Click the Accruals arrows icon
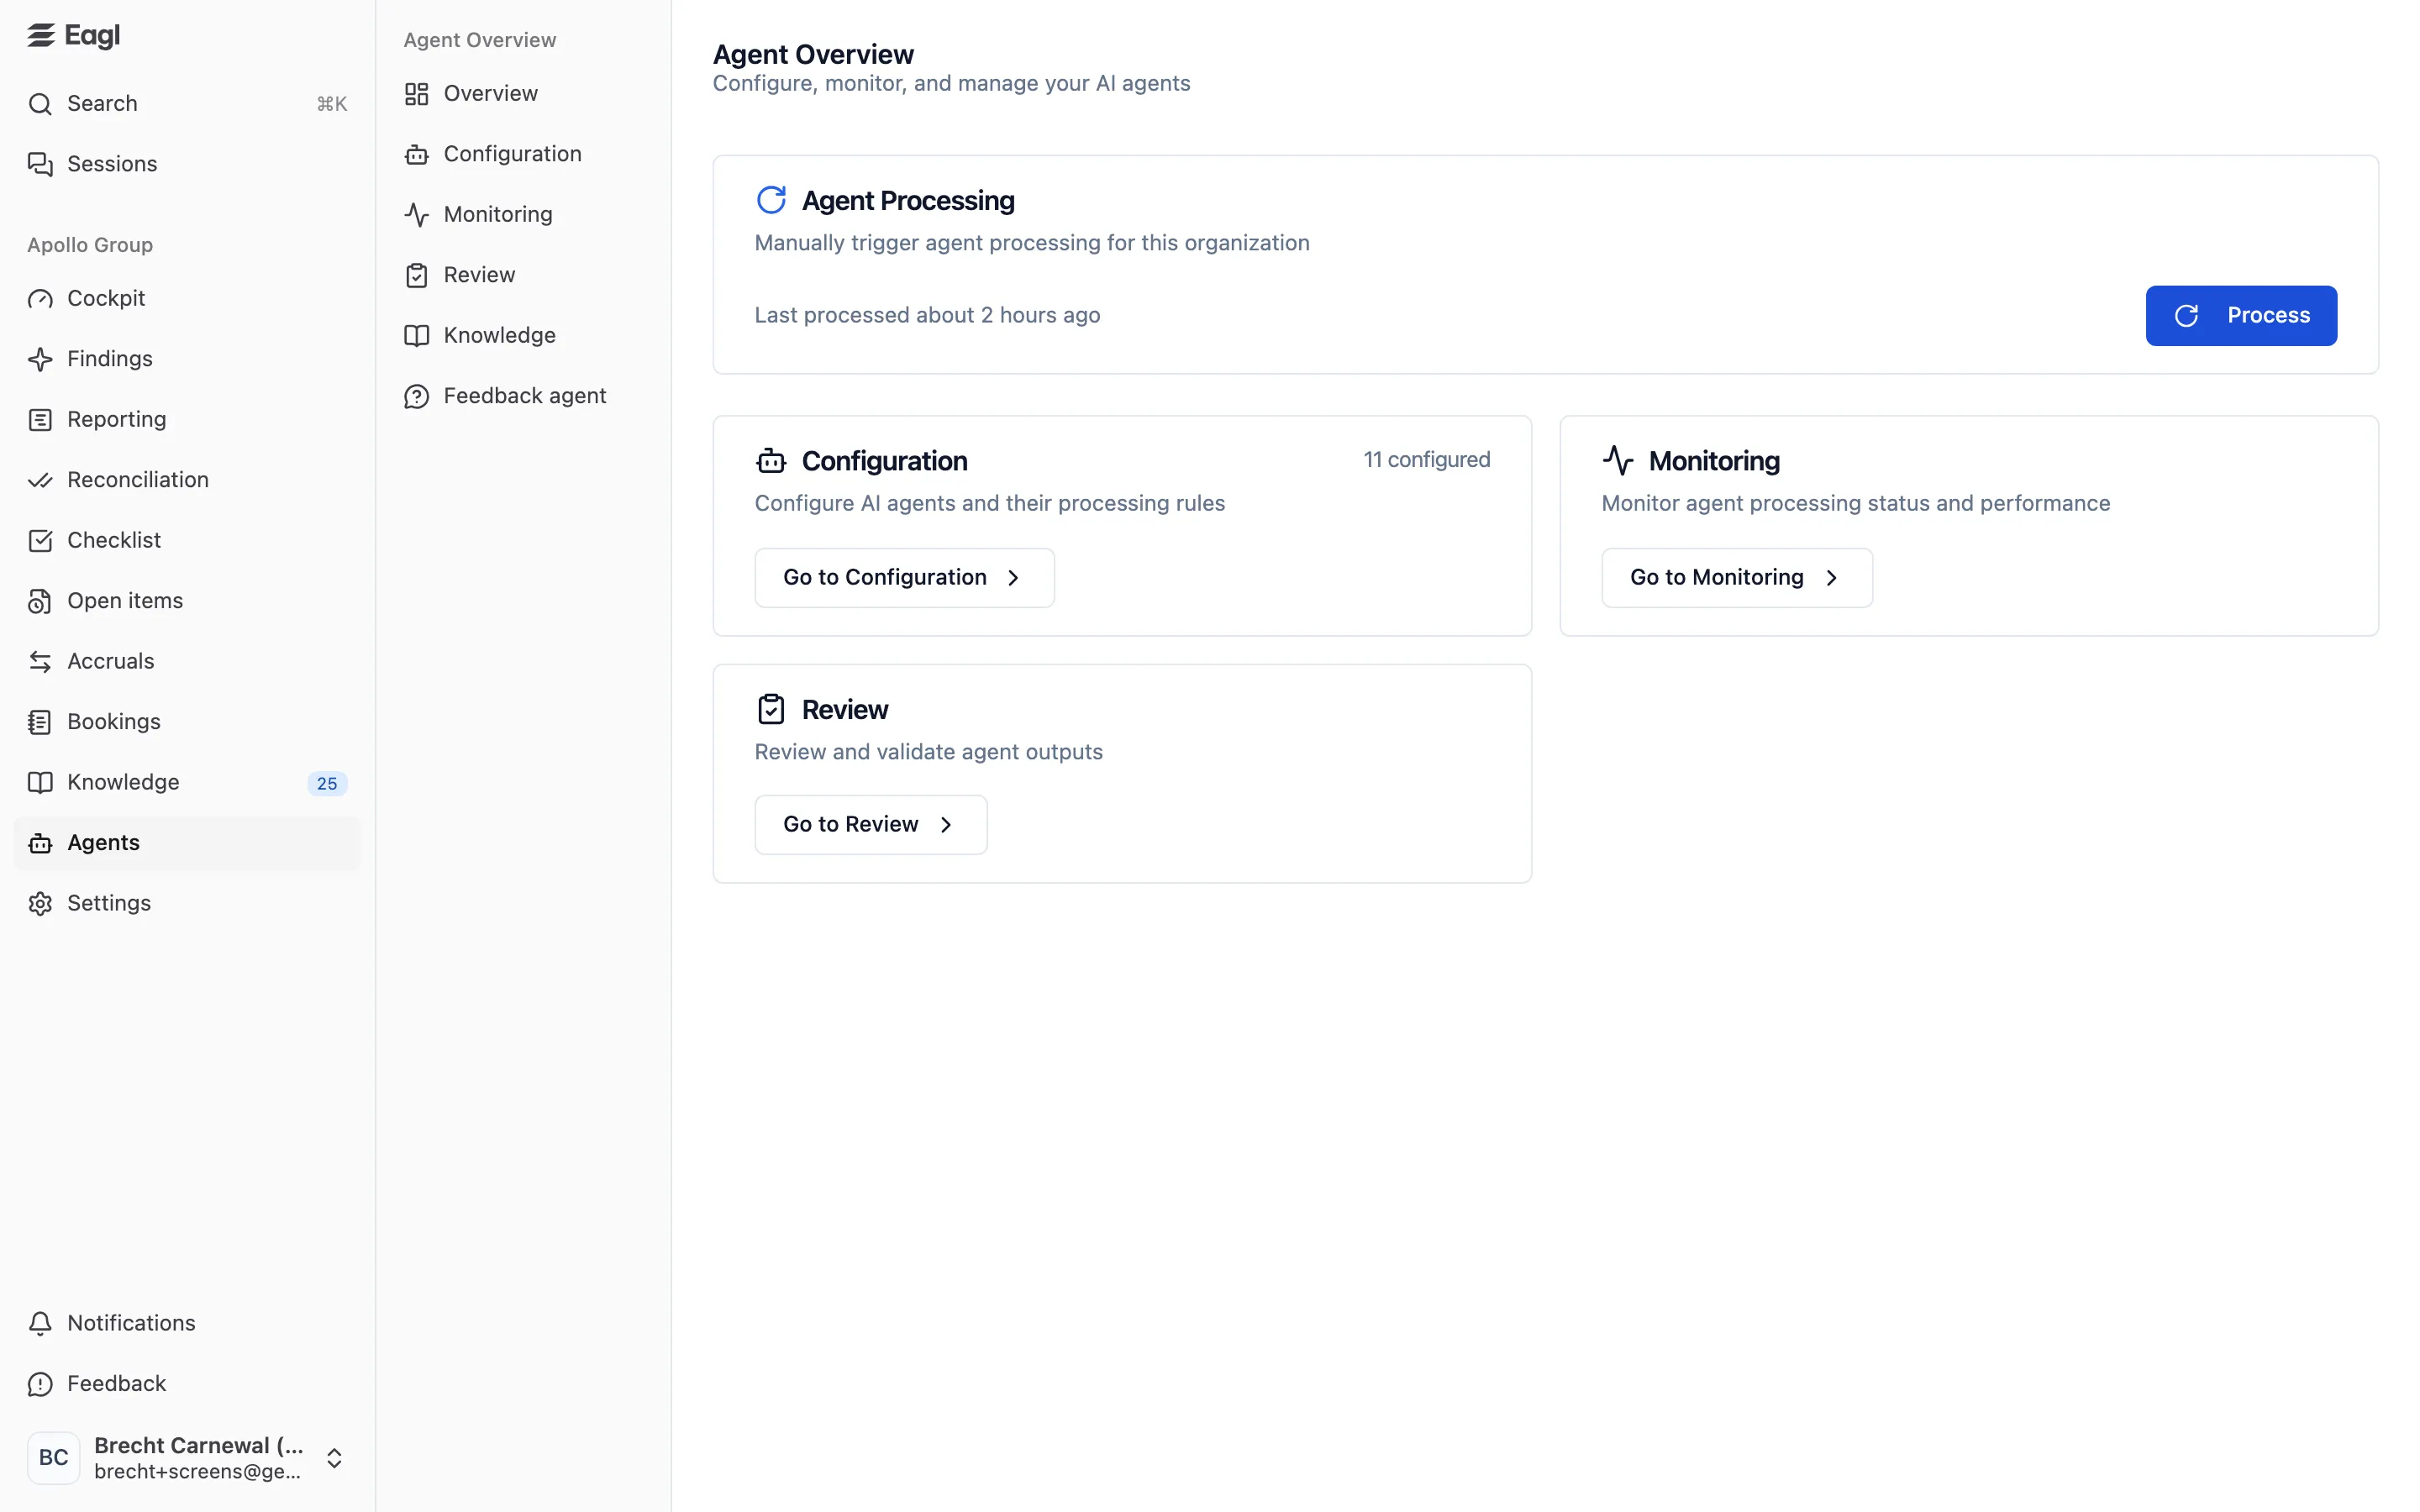2420x1512 pixels. tap(40, 662)
